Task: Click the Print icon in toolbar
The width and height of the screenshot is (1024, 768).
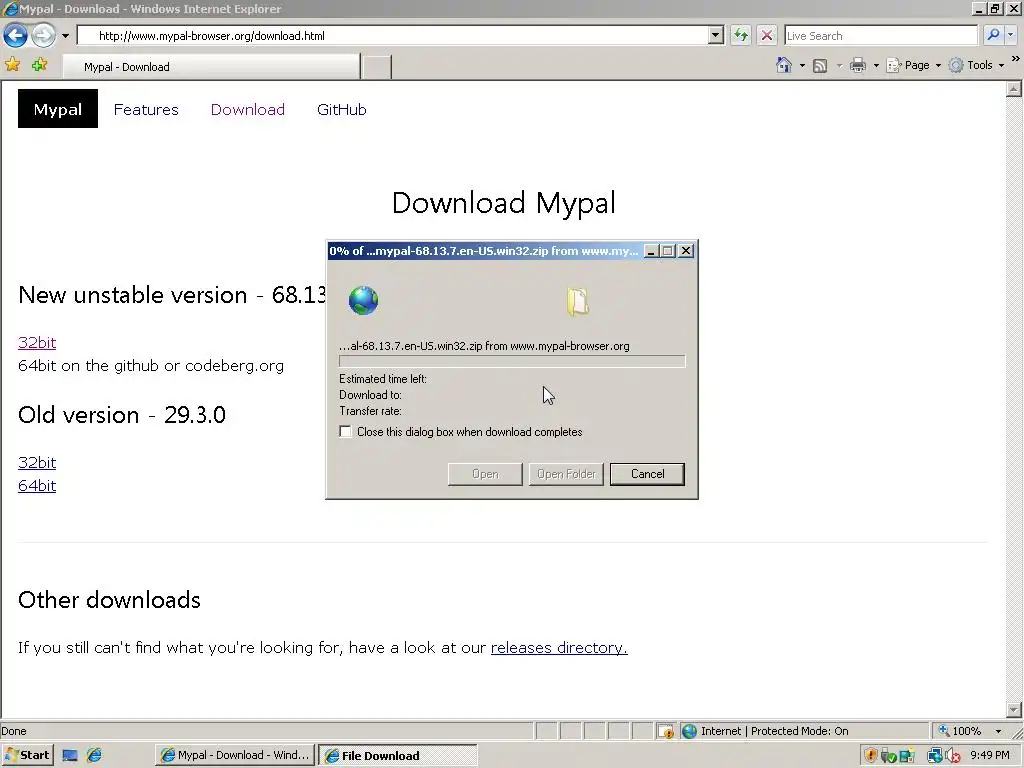Action: click(858, 65)
